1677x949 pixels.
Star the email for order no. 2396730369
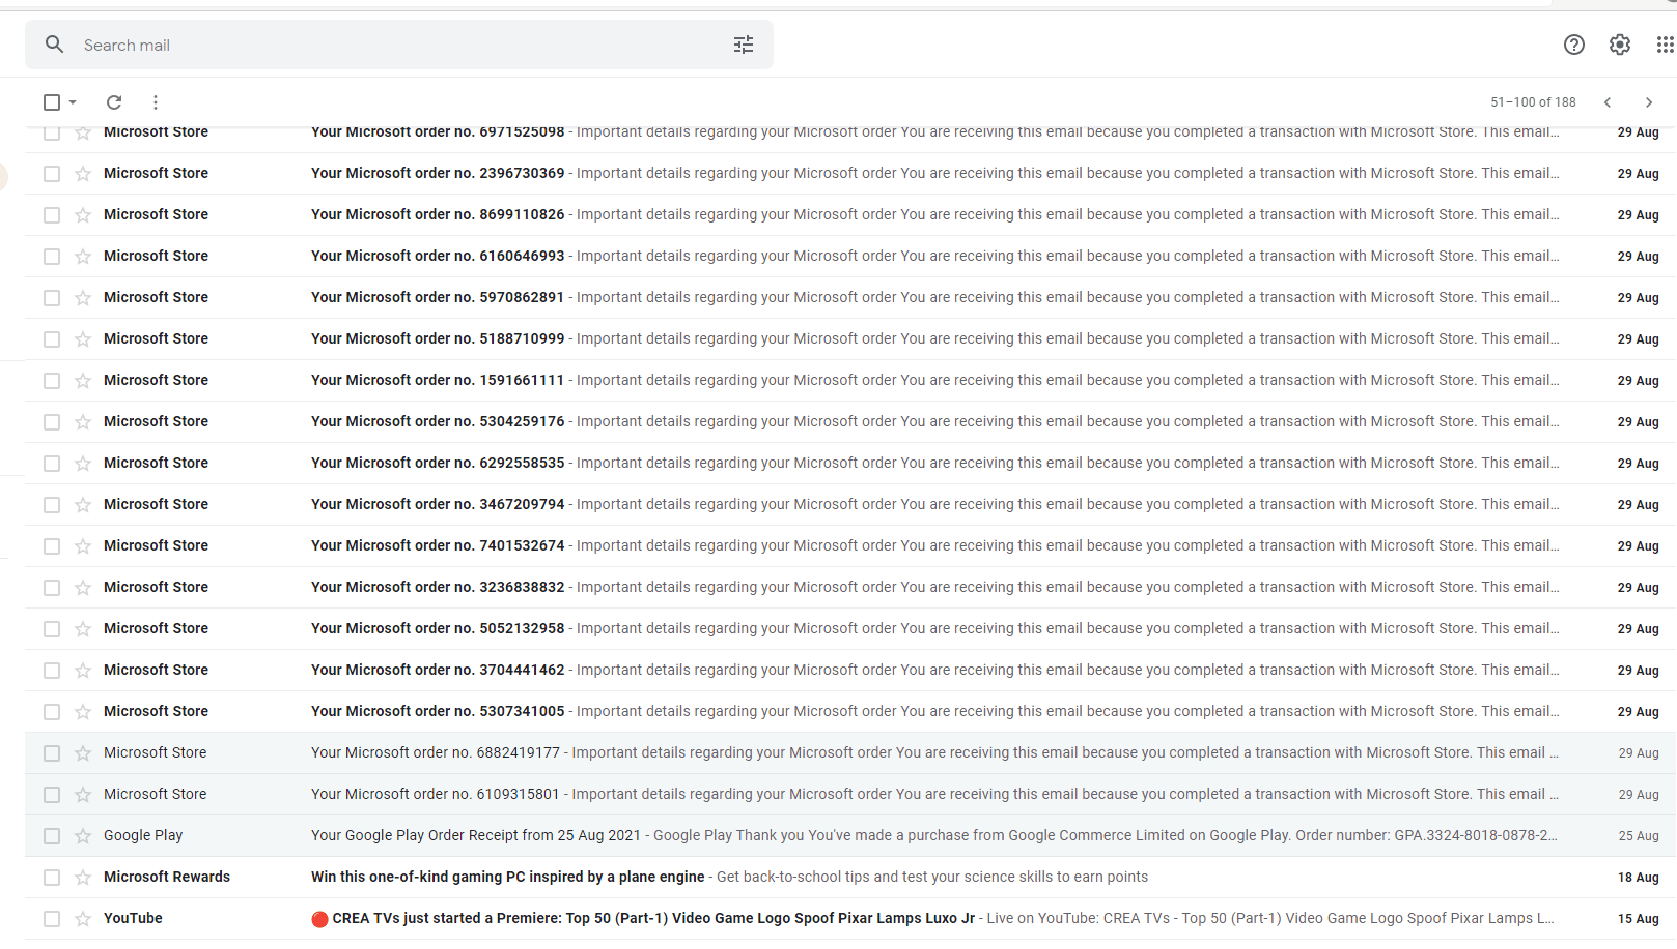pyautogui.click(x=83, y=174)
